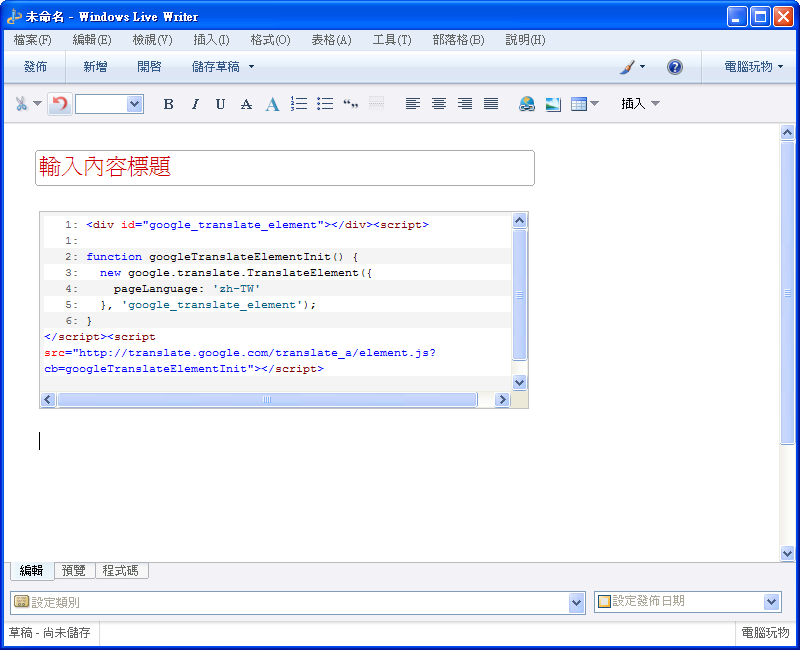This screenshot has height=650, width=800.
Task: Toggle Underline formatting
Action: [220, 104]
